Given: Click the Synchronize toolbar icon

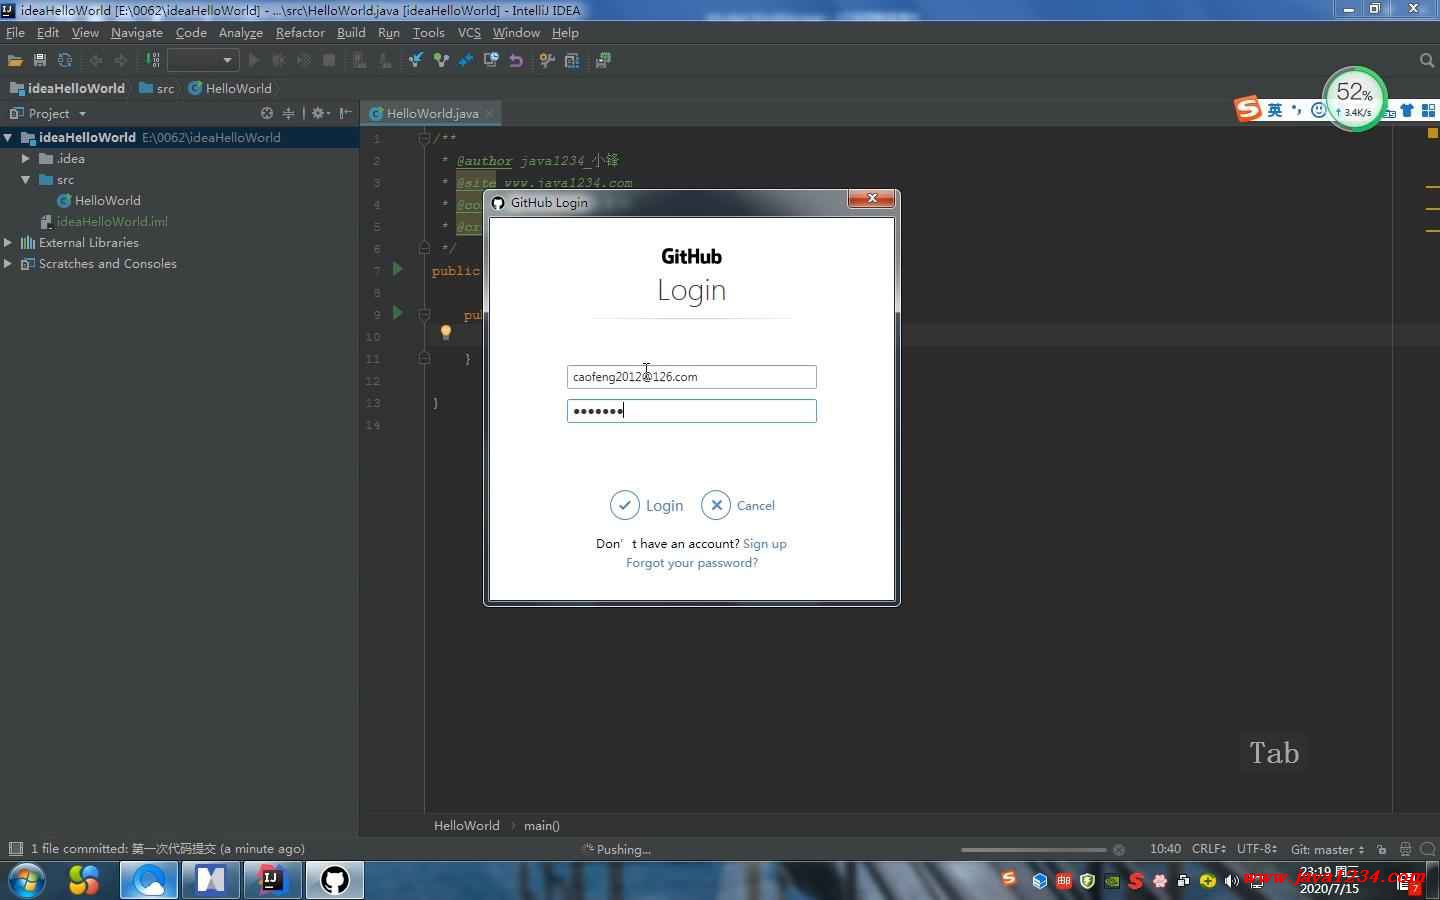Looking at the screenshot, I should coord(65,60).
